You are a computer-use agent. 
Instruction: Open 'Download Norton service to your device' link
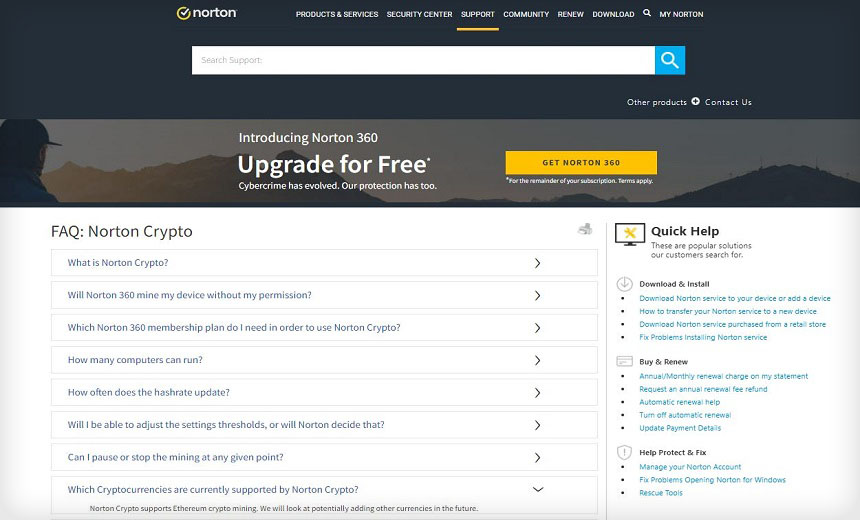tap(735, 298)
